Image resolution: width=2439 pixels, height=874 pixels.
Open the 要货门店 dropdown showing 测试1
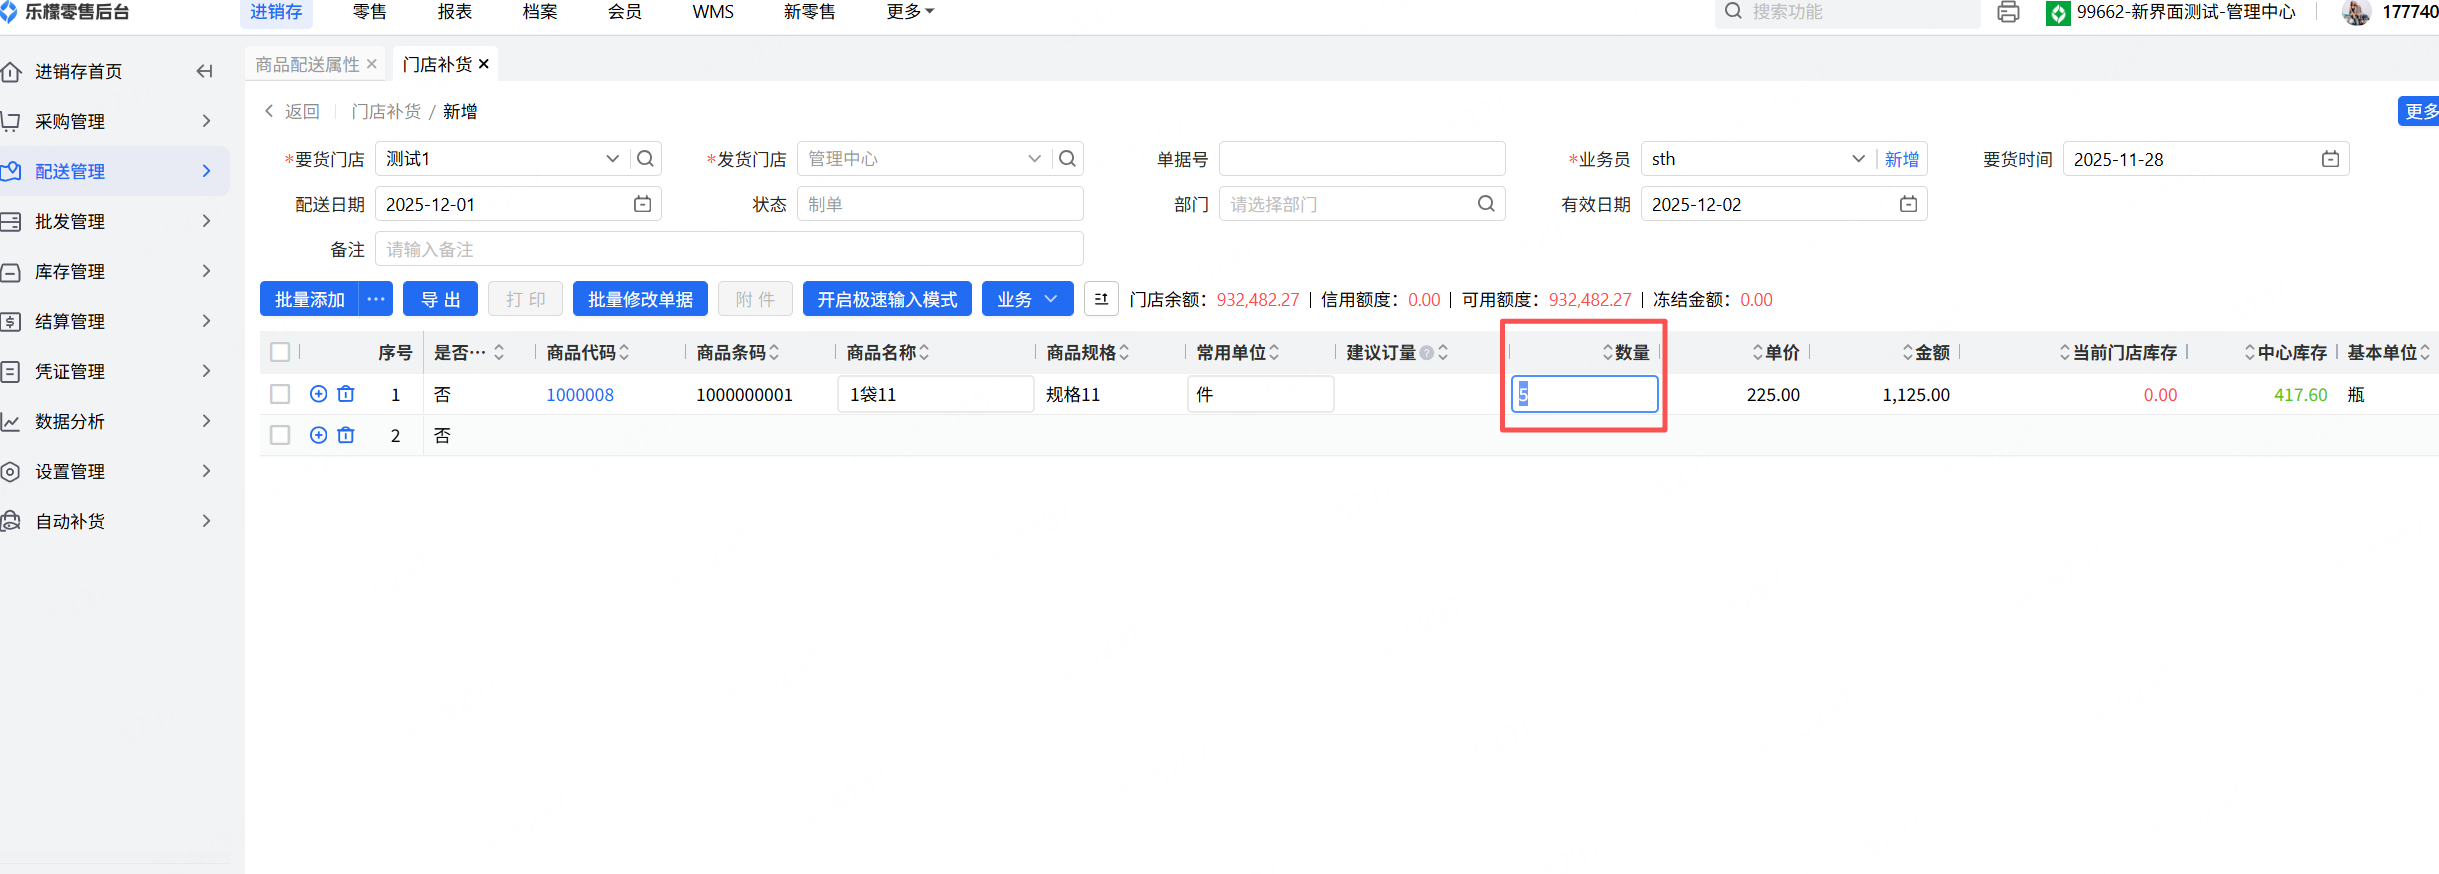point(502,159)
